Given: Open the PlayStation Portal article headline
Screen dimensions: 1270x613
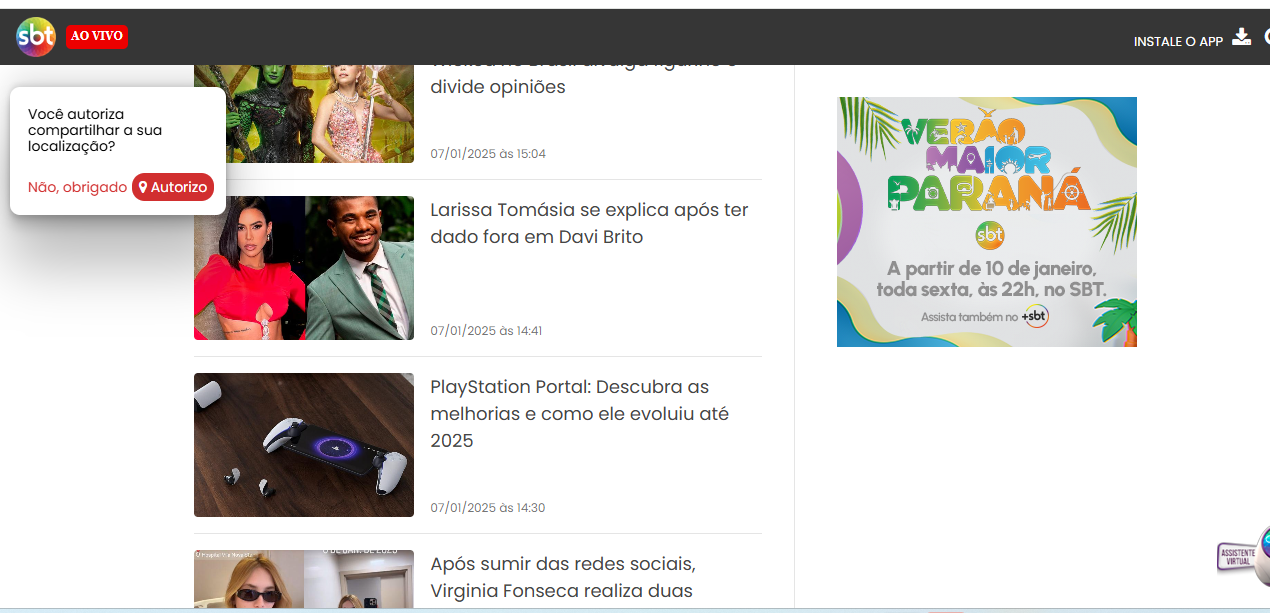Looking at the screenshot, I should 579,413.
